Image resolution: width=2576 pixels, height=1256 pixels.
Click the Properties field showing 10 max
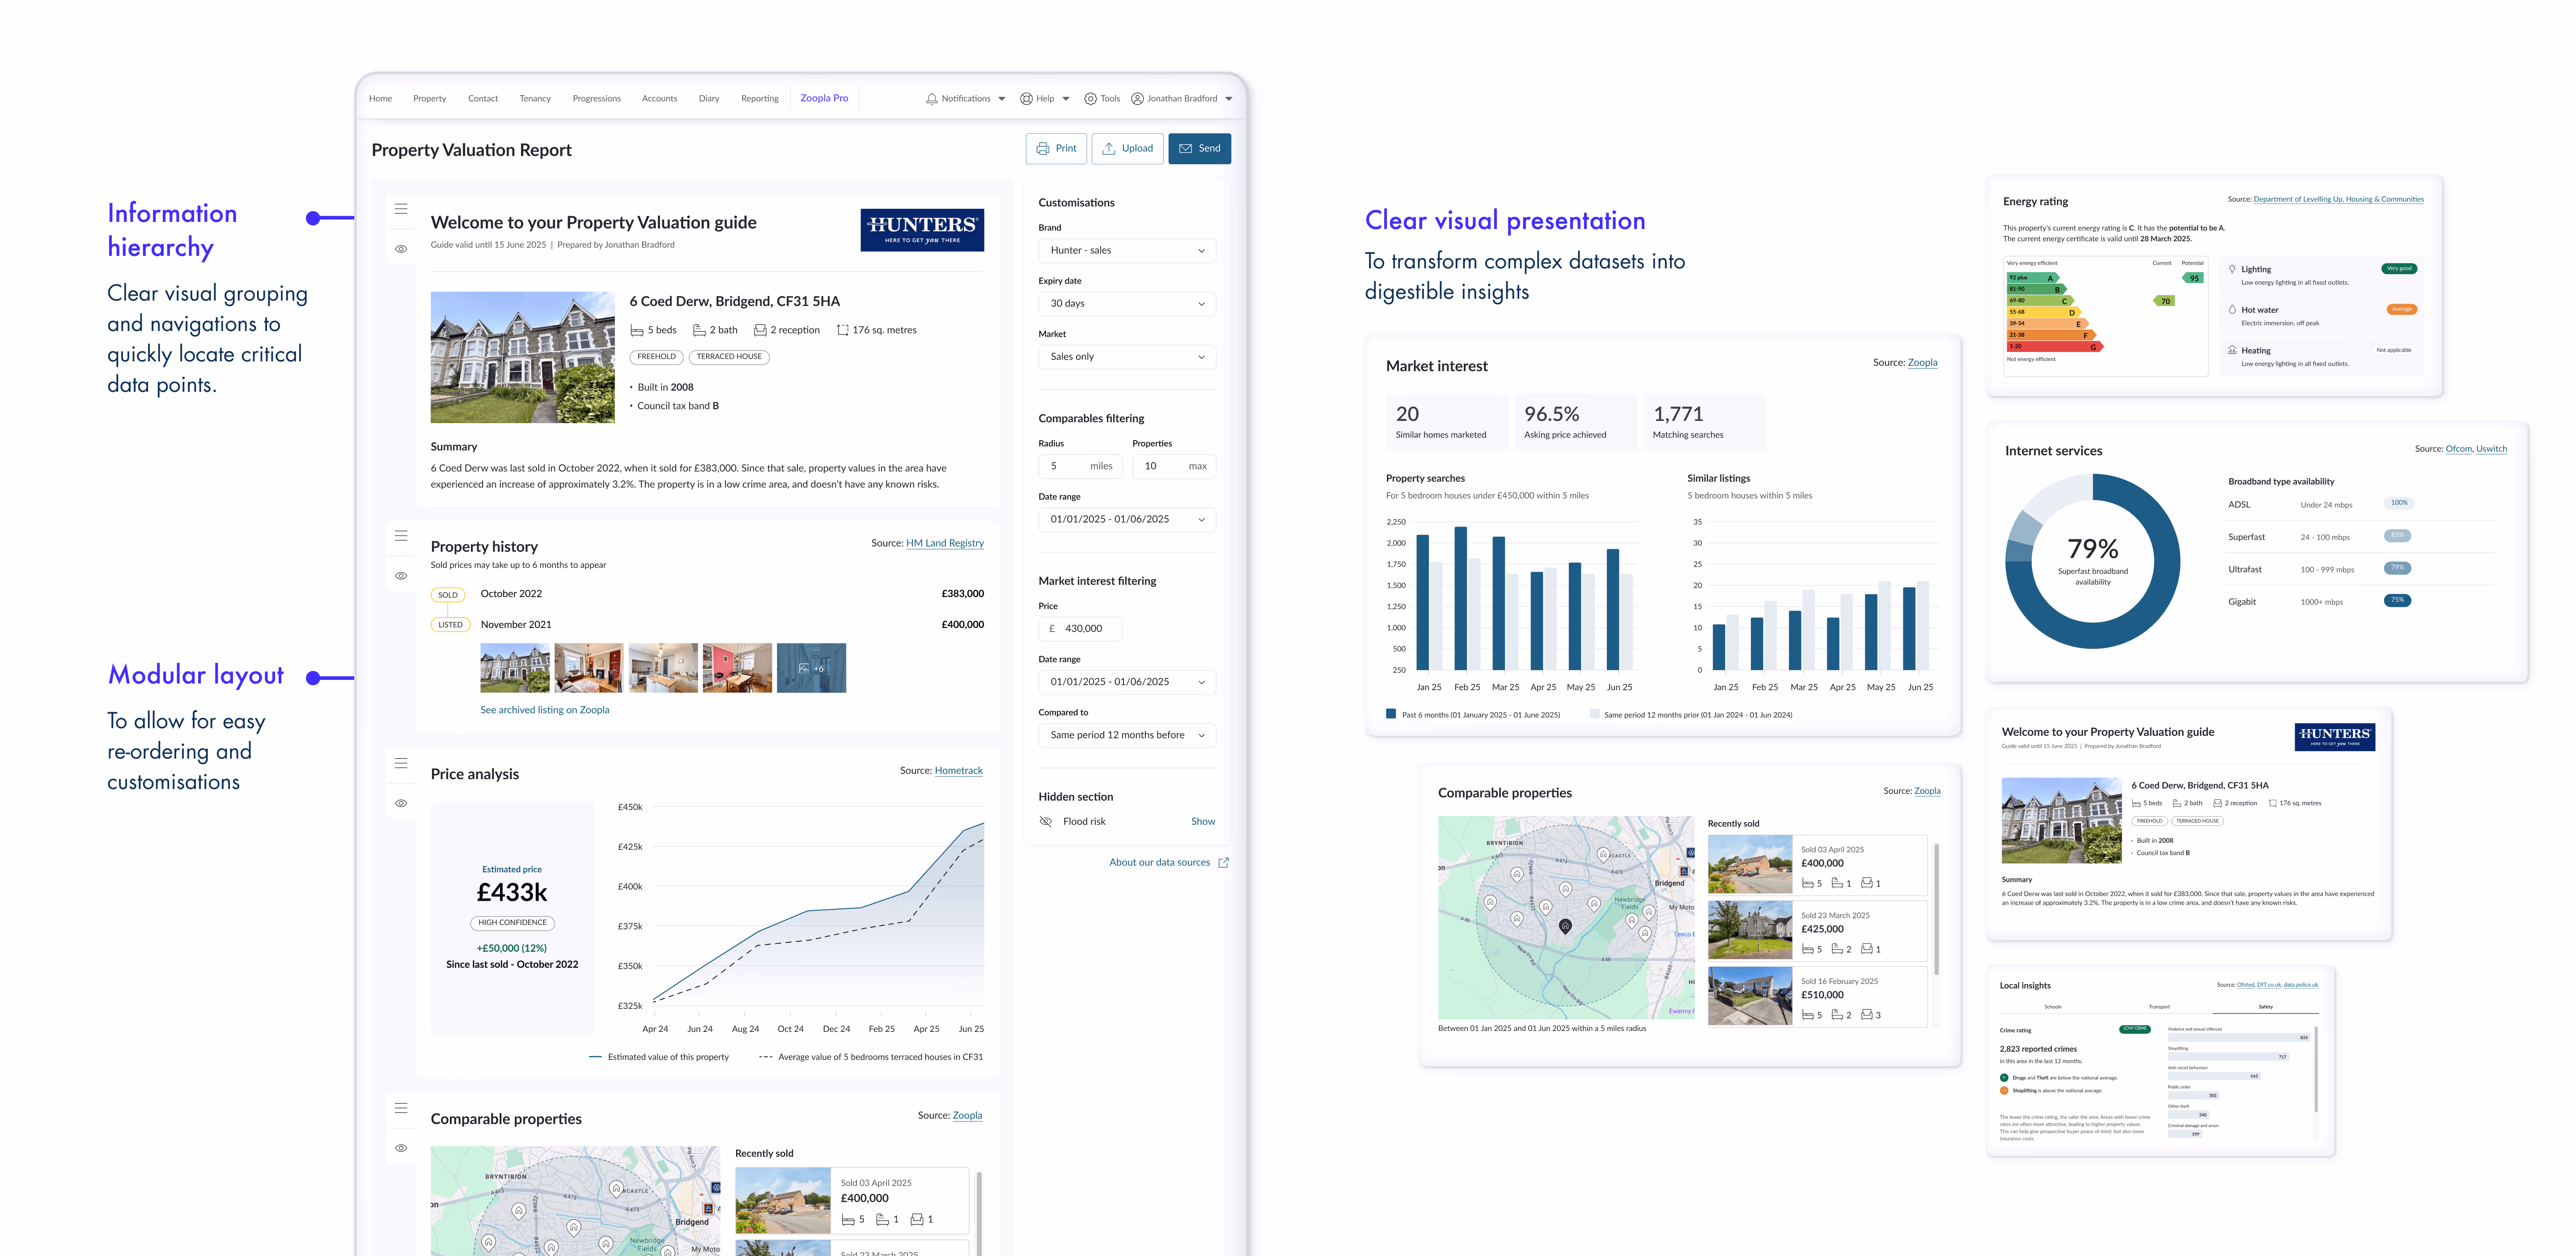coord(1174,466)
